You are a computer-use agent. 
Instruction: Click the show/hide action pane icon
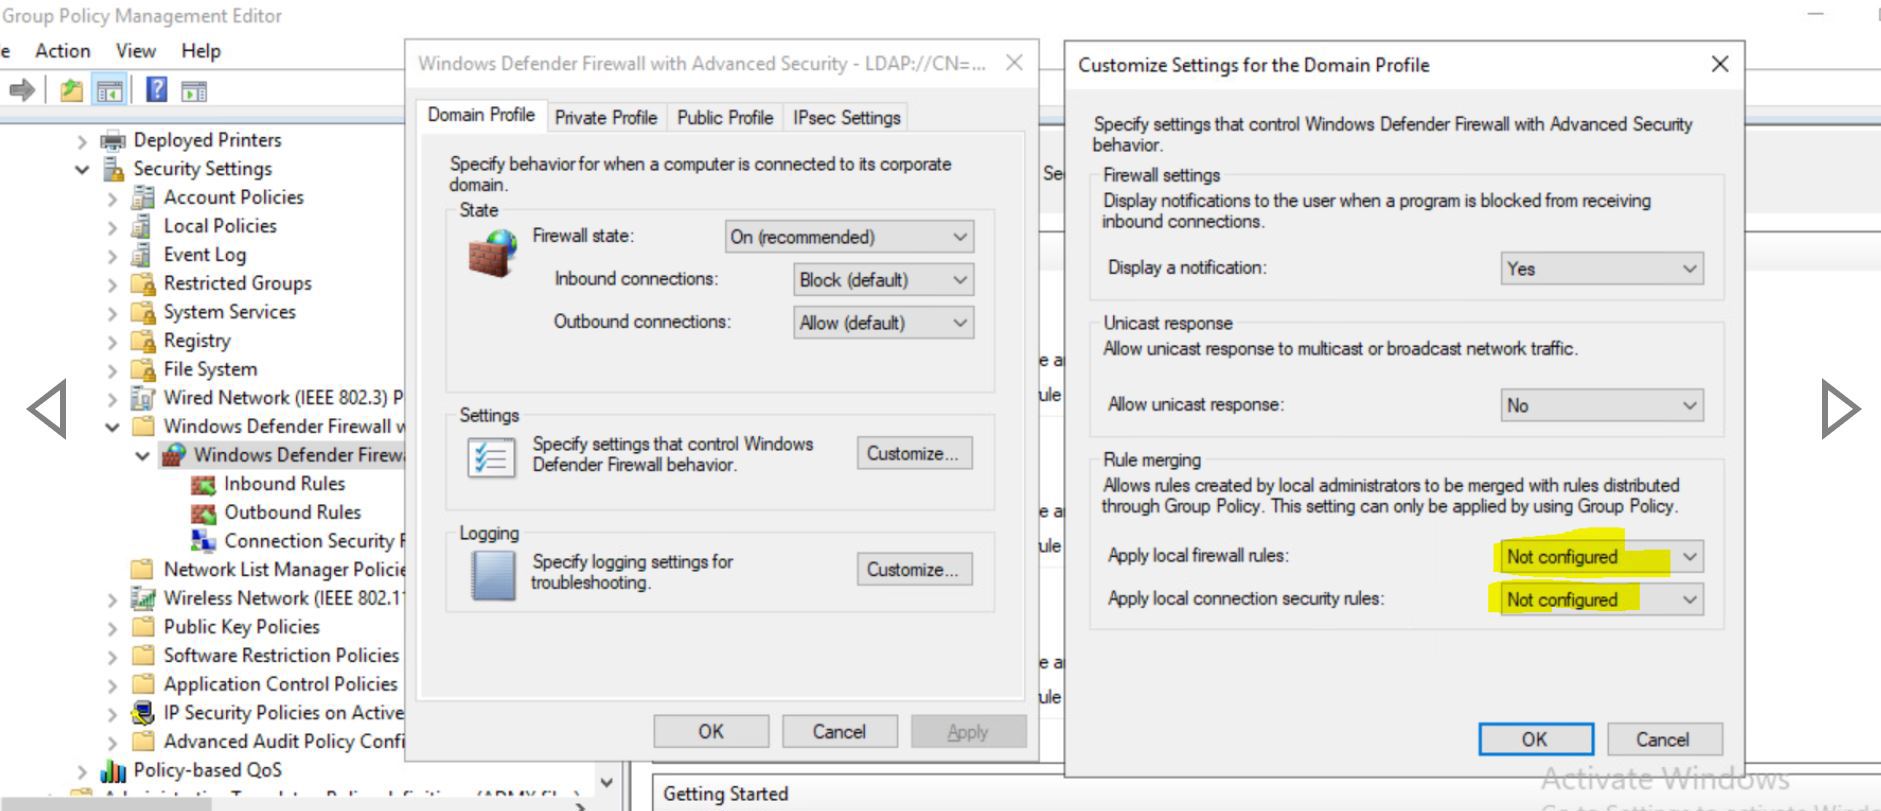pos(194,92)
